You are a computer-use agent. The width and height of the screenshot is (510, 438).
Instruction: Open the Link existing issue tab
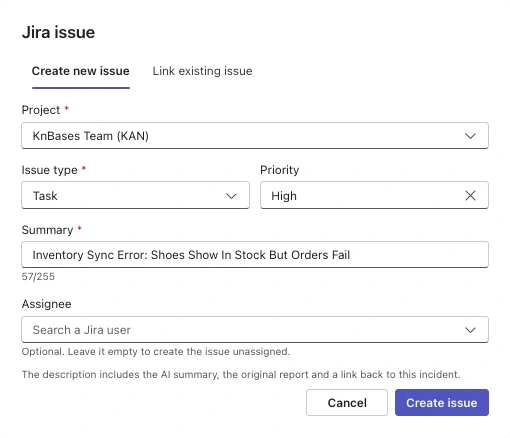202,71
